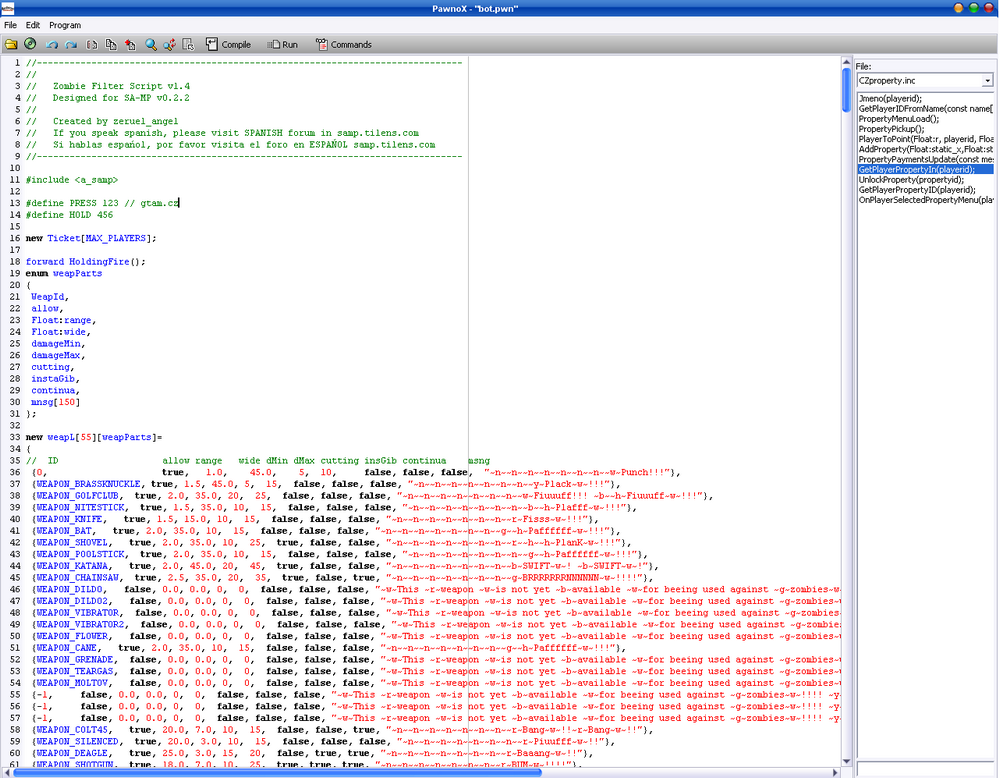Open the Edit menu
The image size is (1000, 778).
coord(33,25)
